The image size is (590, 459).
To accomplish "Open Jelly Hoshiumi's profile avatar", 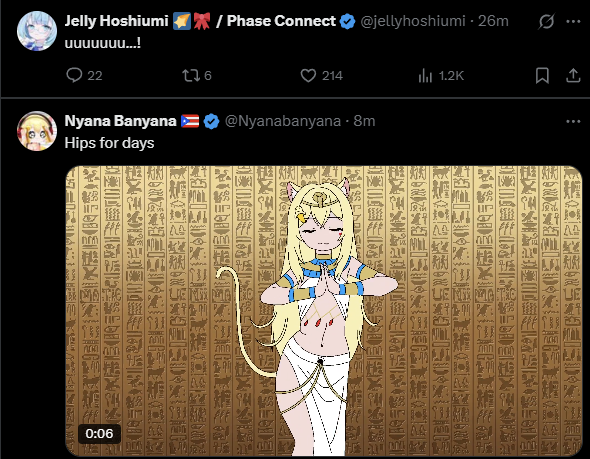I will pos(37,30).
